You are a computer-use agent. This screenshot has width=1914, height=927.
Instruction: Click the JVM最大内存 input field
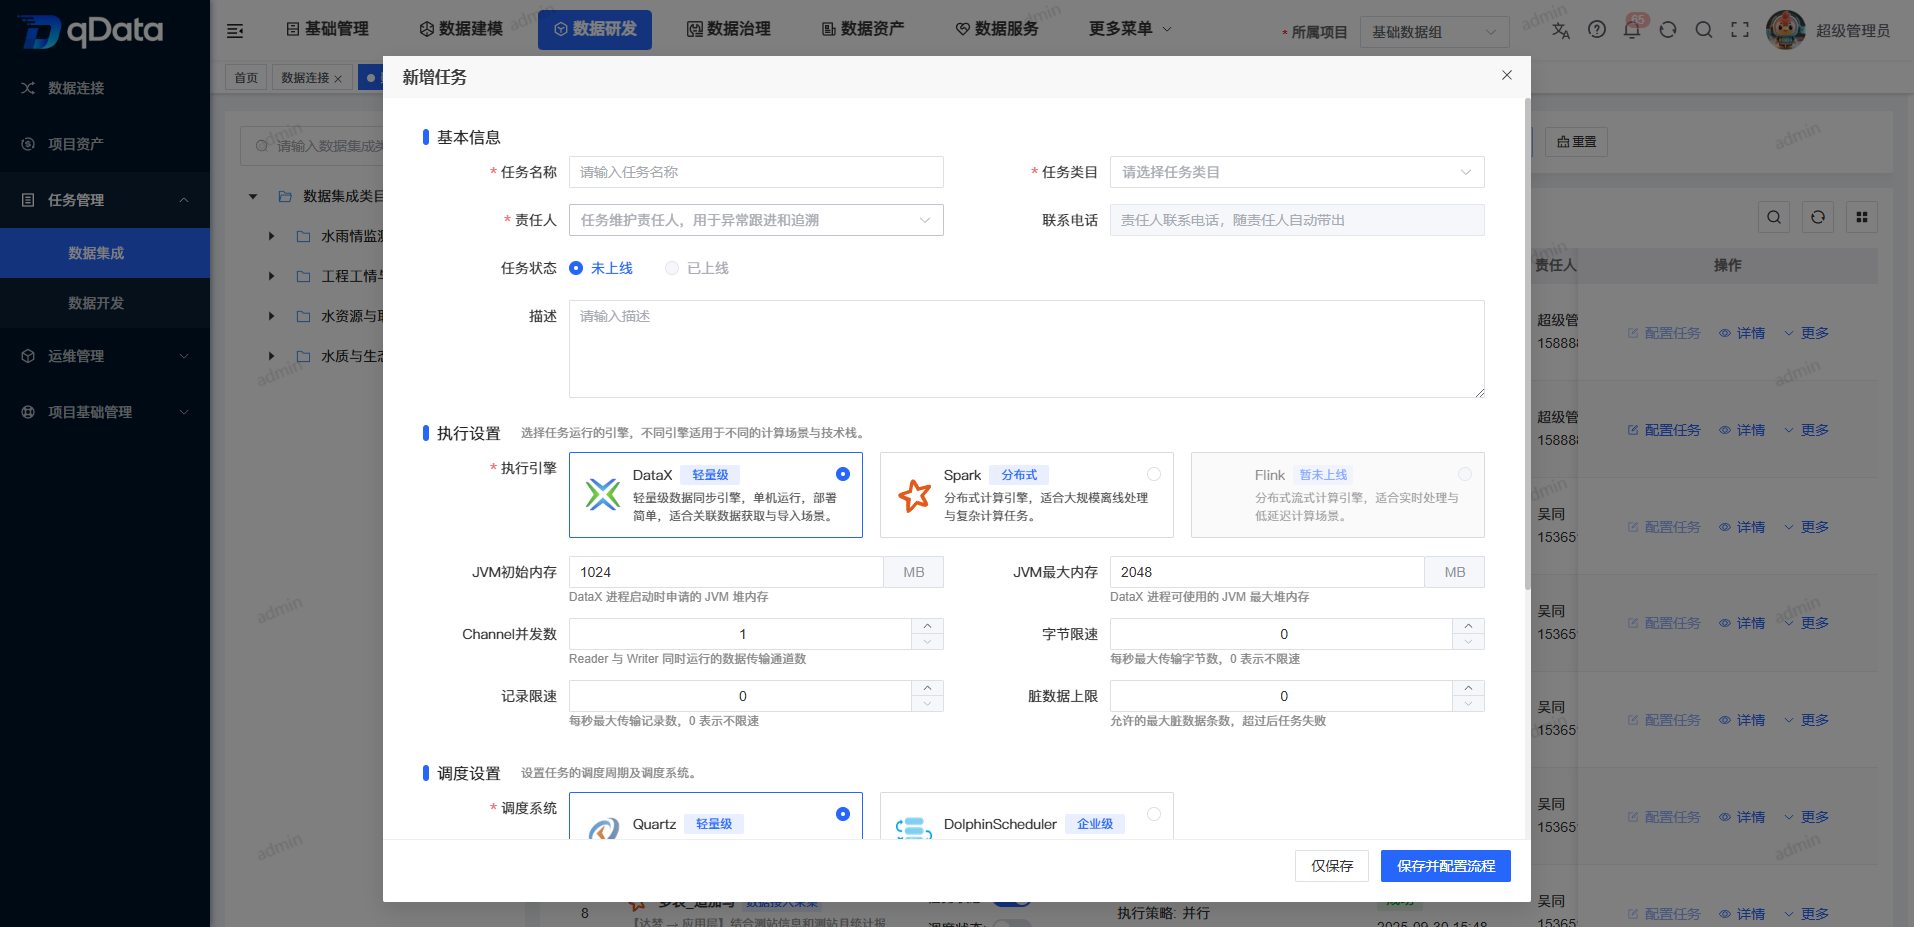[1267, 572]
